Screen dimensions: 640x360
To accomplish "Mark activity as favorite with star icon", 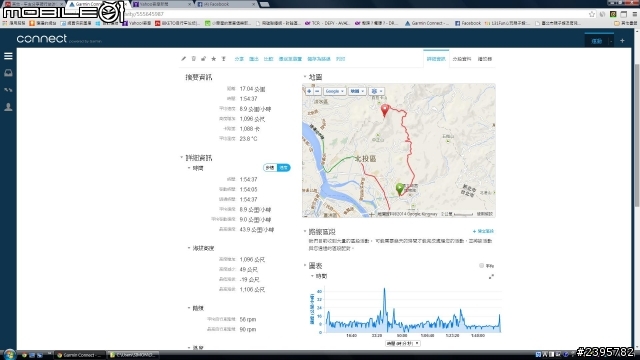I will click(213, 59).
